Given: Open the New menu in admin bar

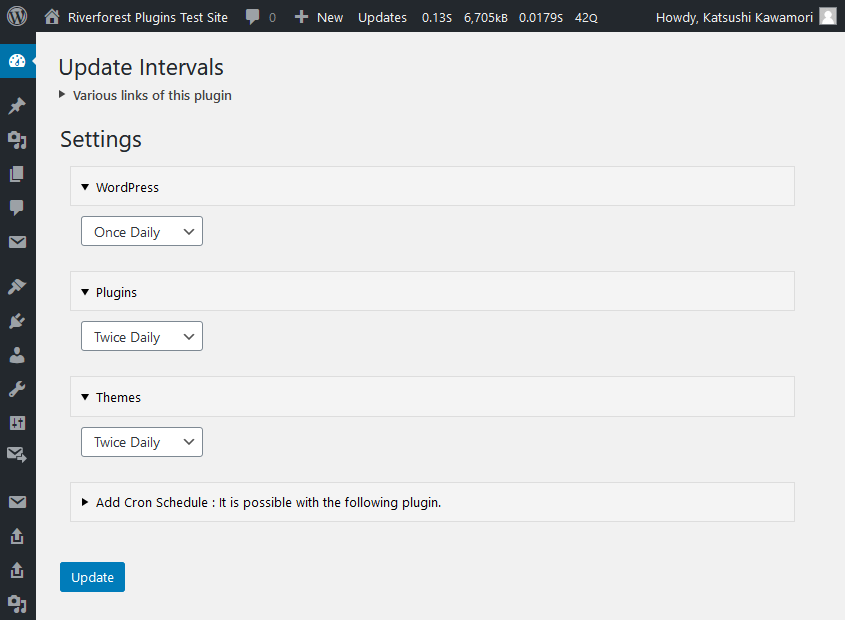Looking at the screenshot, I should click(x=319, y=17).
